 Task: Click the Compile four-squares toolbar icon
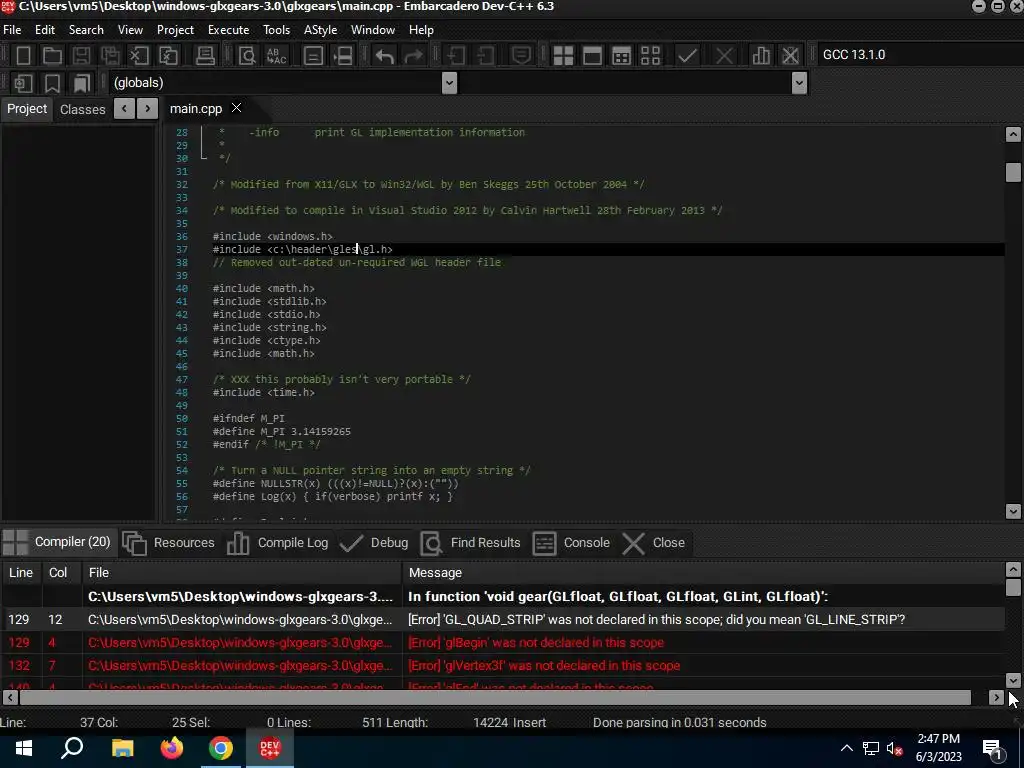(563, 56)
